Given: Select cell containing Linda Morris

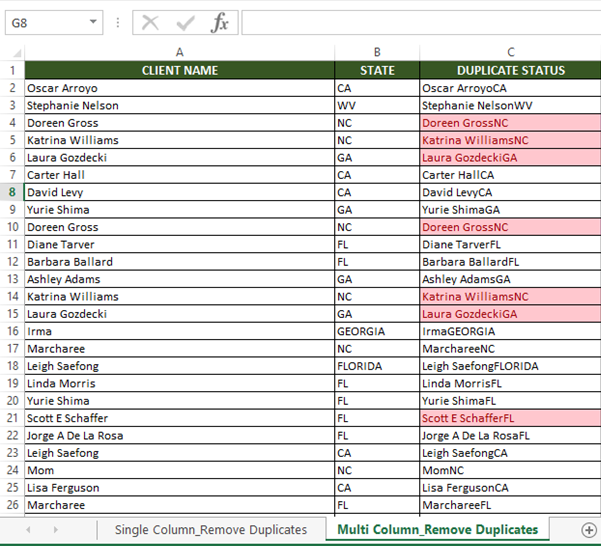Looking at the screenshot, I should coord(179,383).
